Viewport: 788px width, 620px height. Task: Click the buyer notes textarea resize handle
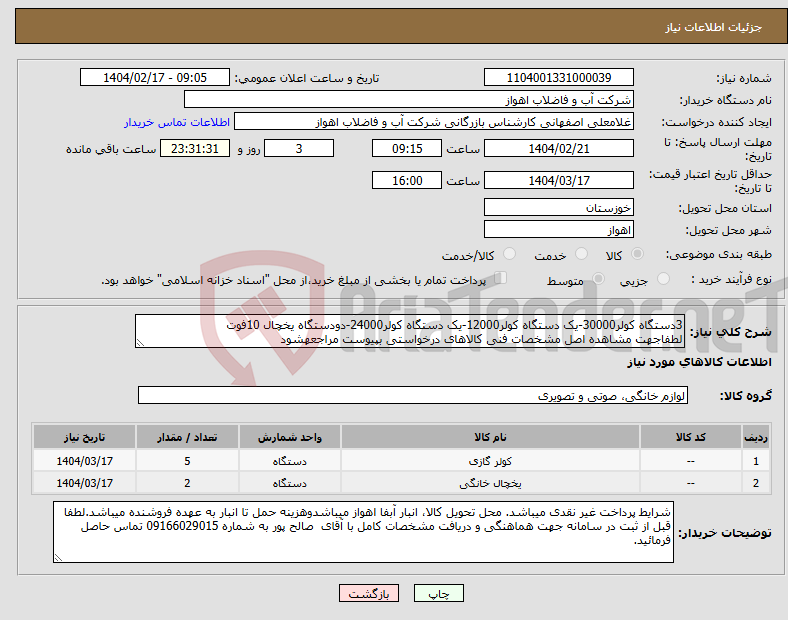(58, 557)
